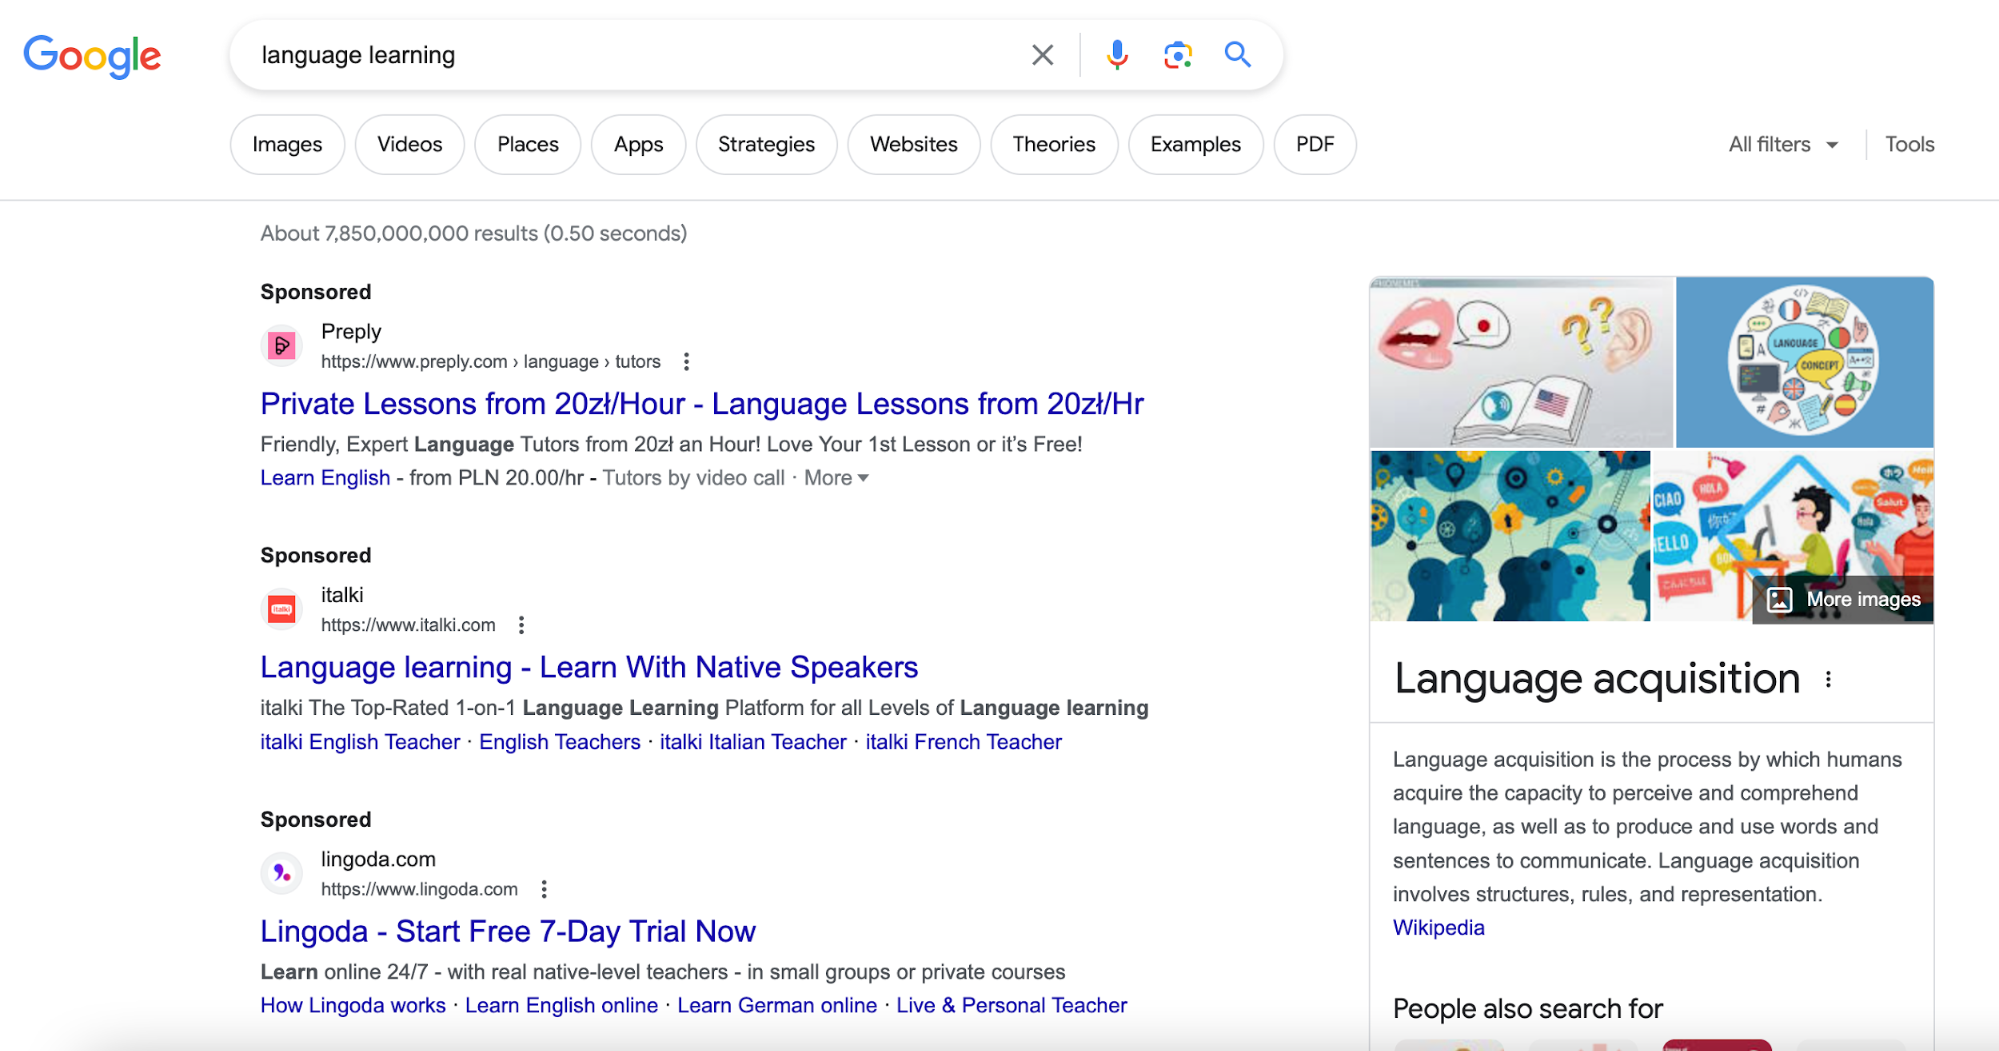Clear the search box with X
The height and width of the screenshot is (1051, 1999).
(1042, 55)
